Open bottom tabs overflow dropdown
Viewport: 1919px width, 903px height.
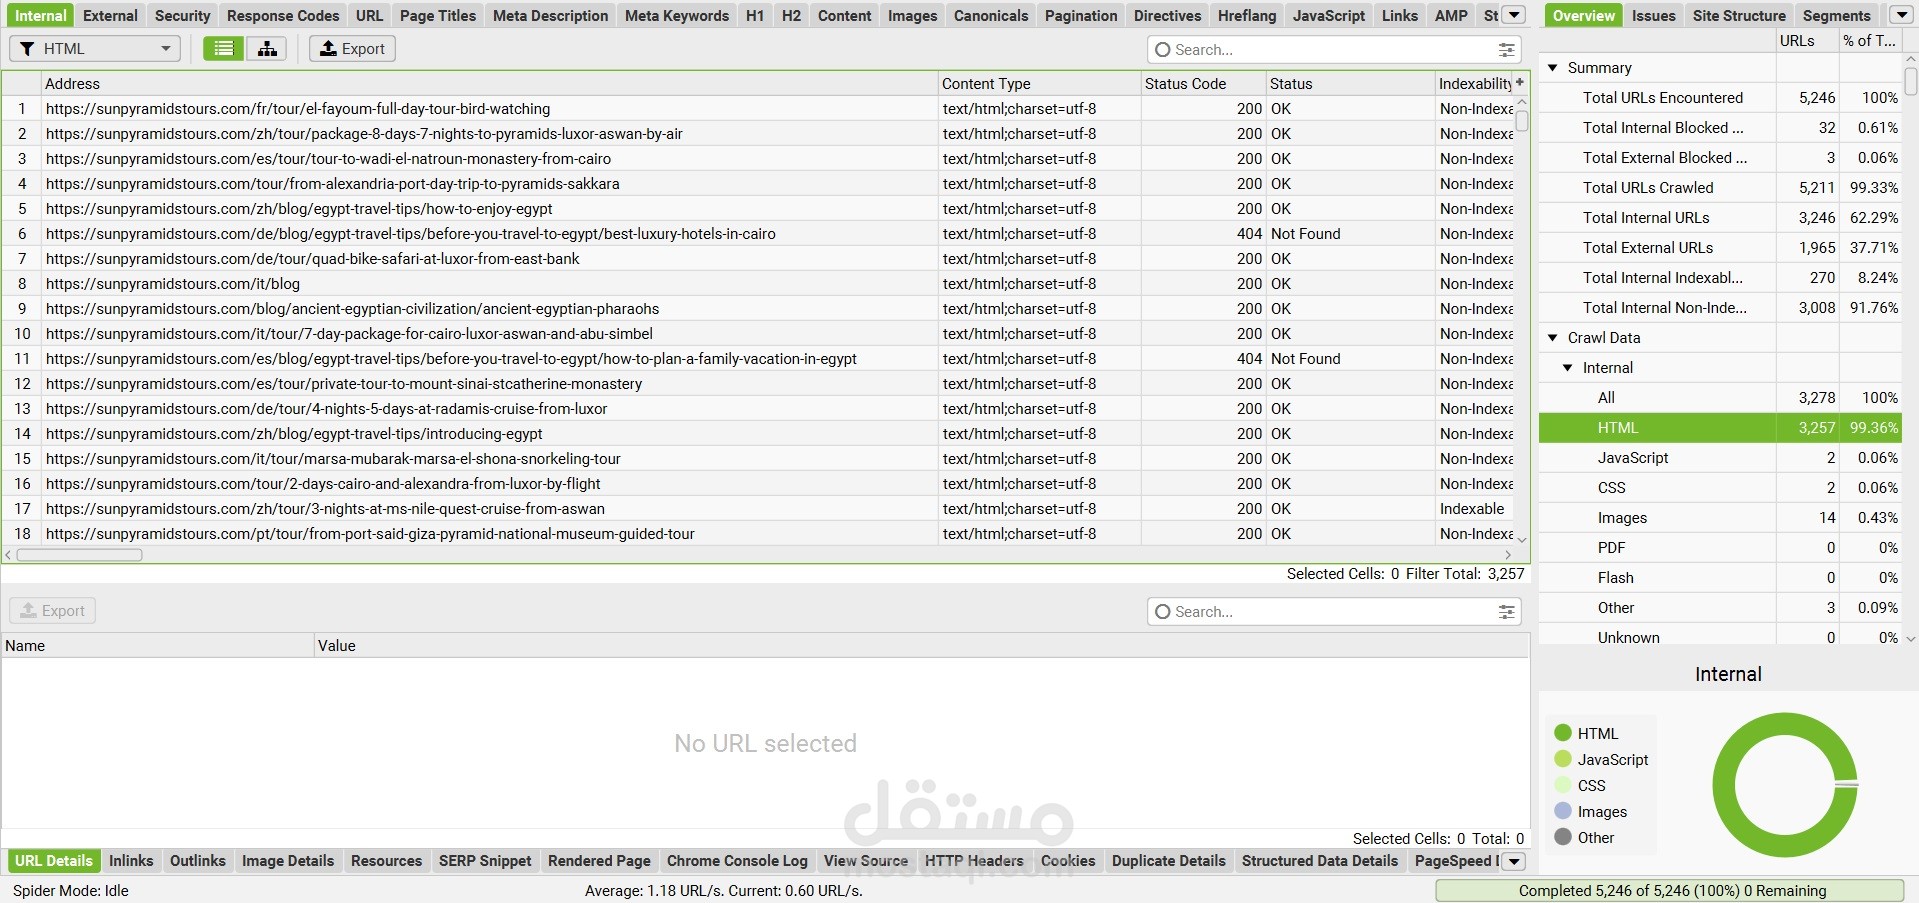(x=1515, y=861)
